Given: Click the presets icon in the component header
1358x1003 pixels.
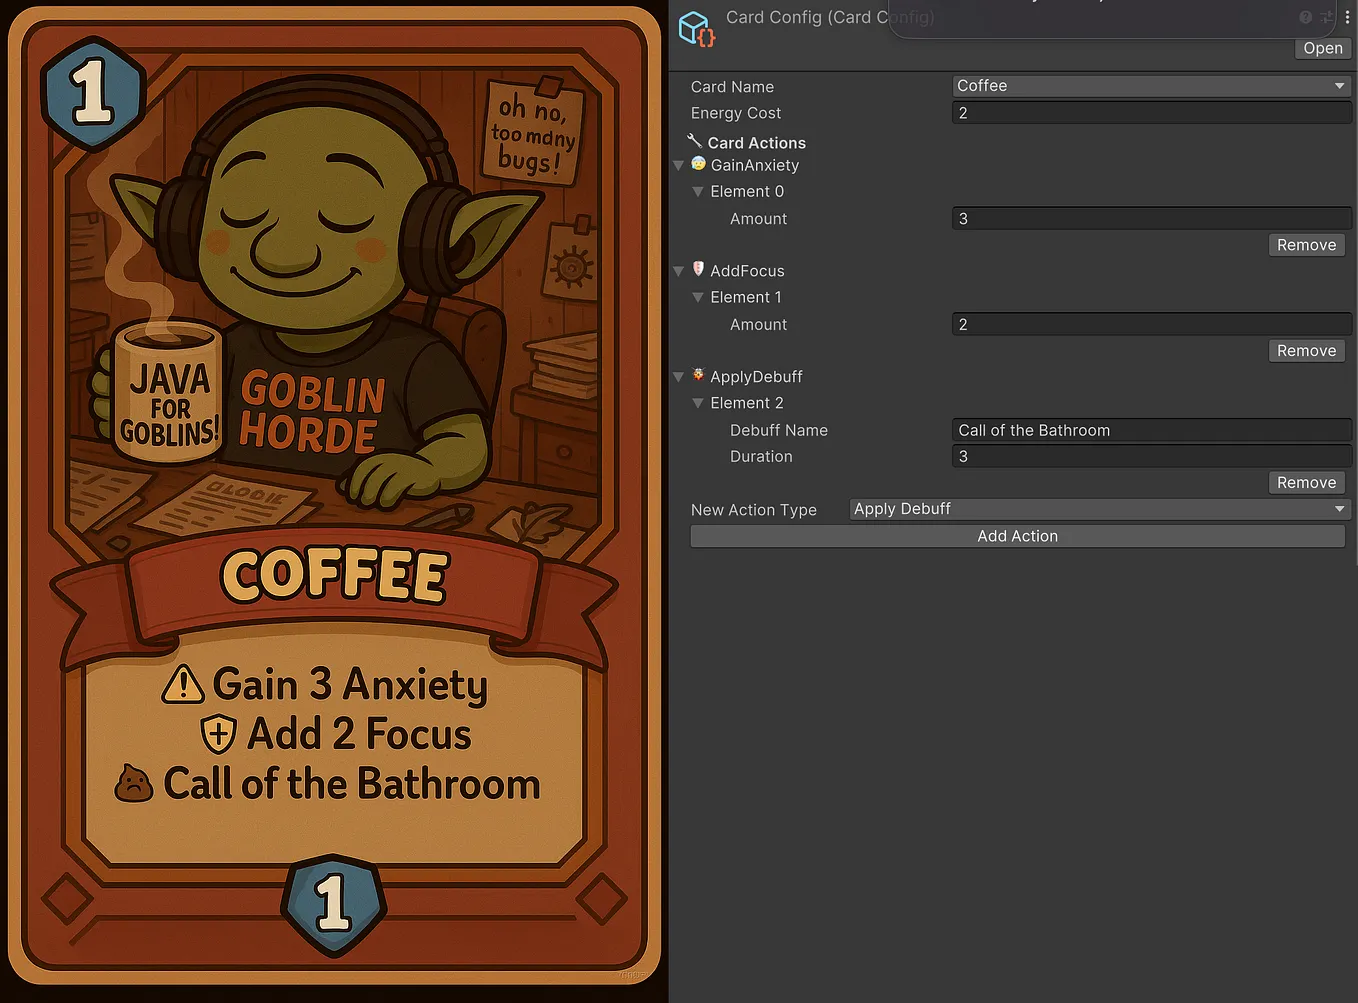Looking at the screenshot, I should pyautogui.click(x=1327, y=17).
